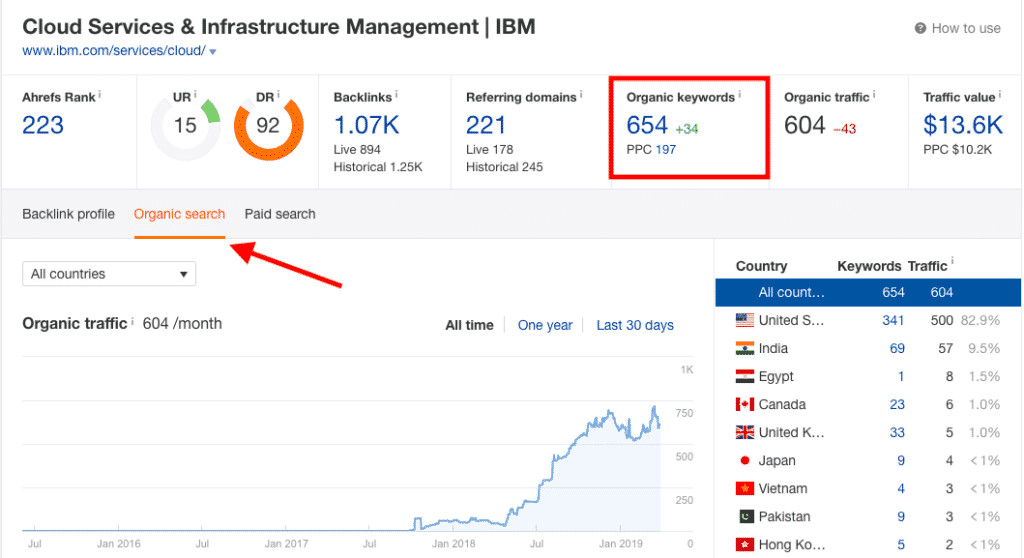Open United Kingdom keywords count 33
Screen dimensions: 1024x558
(897, 433)
